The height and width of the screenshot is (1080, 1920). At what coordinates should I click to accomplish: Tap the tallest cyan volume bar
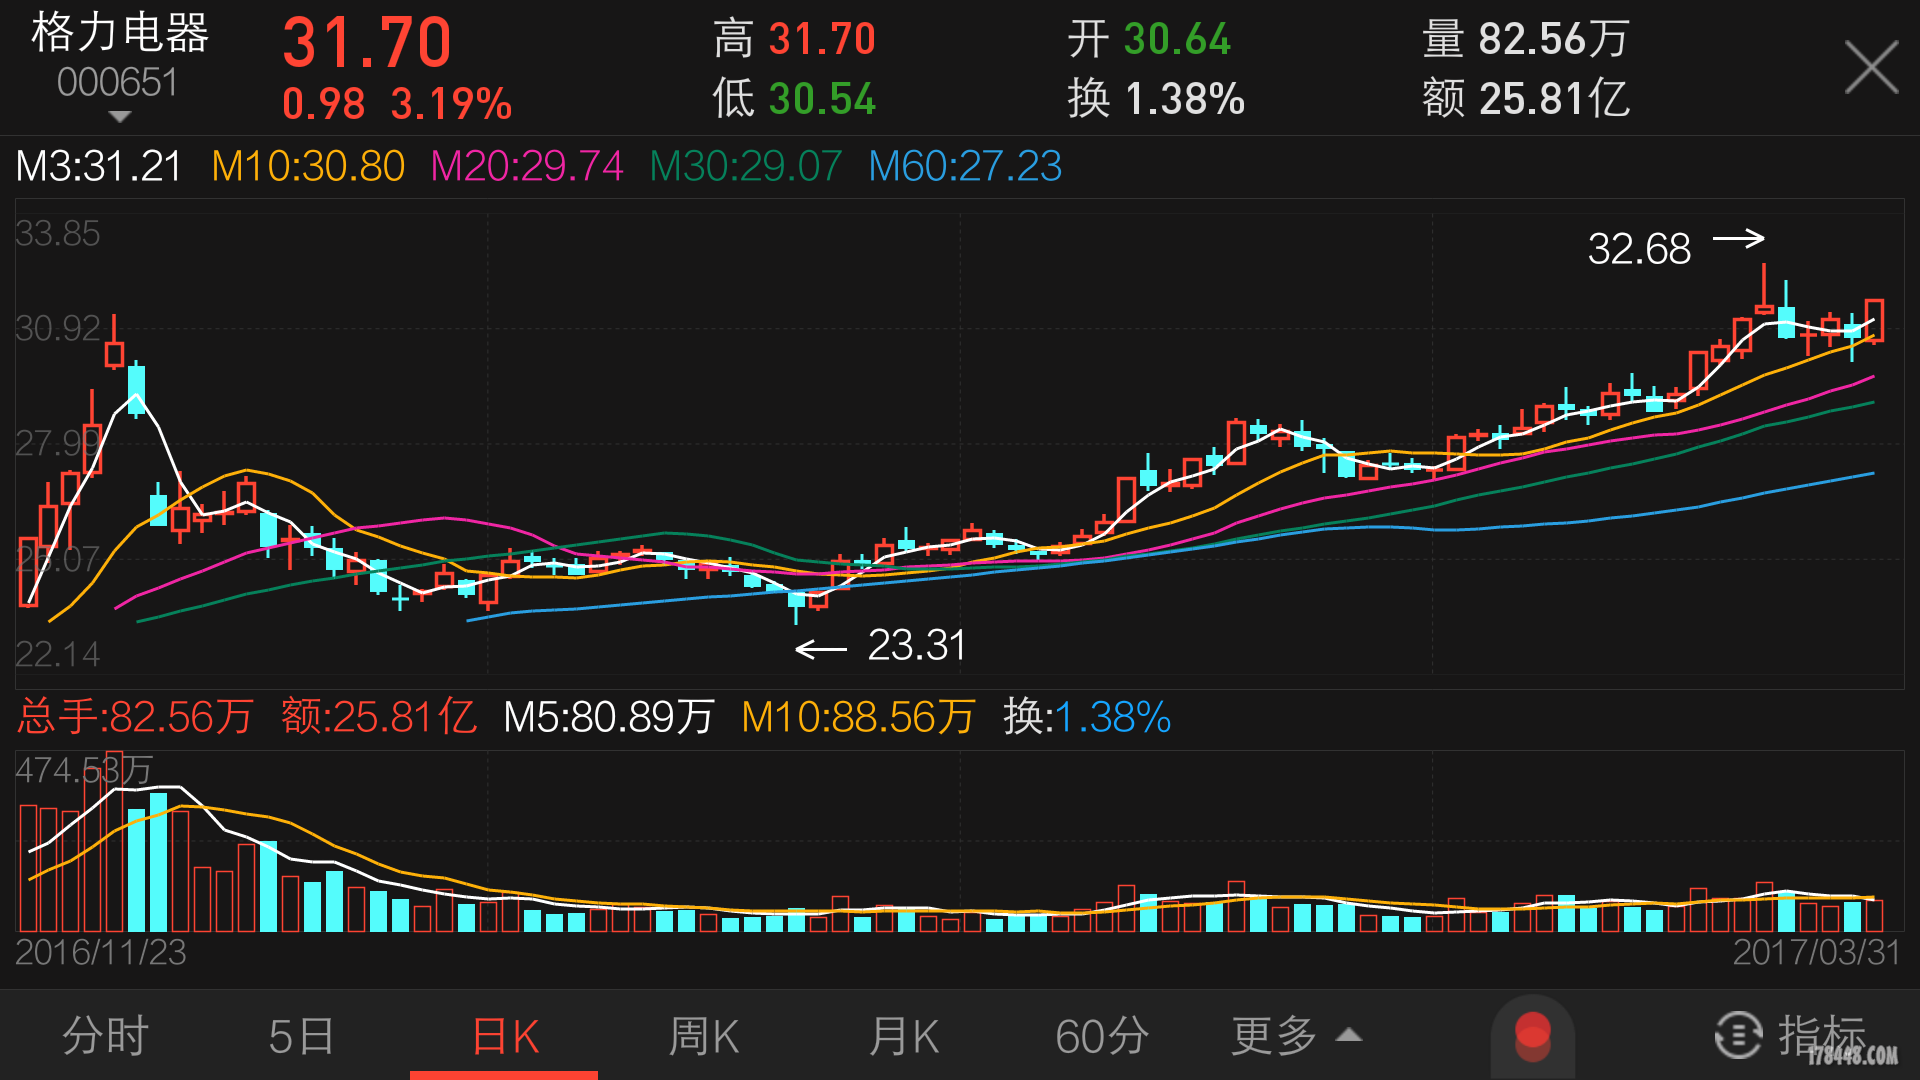[x=158, y=862]
